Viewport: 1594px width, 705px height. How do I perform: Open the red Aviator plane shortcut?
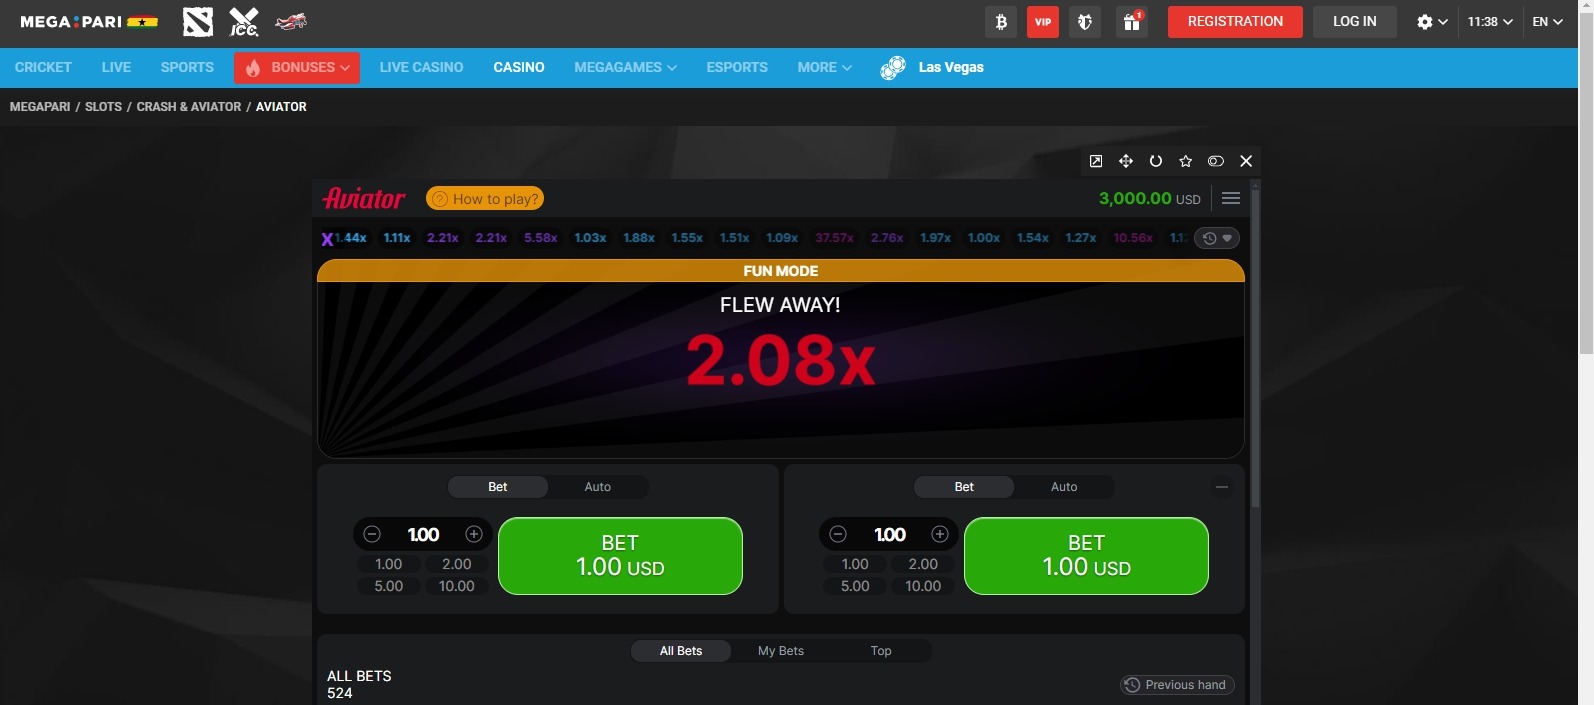(x=291, y=22)
